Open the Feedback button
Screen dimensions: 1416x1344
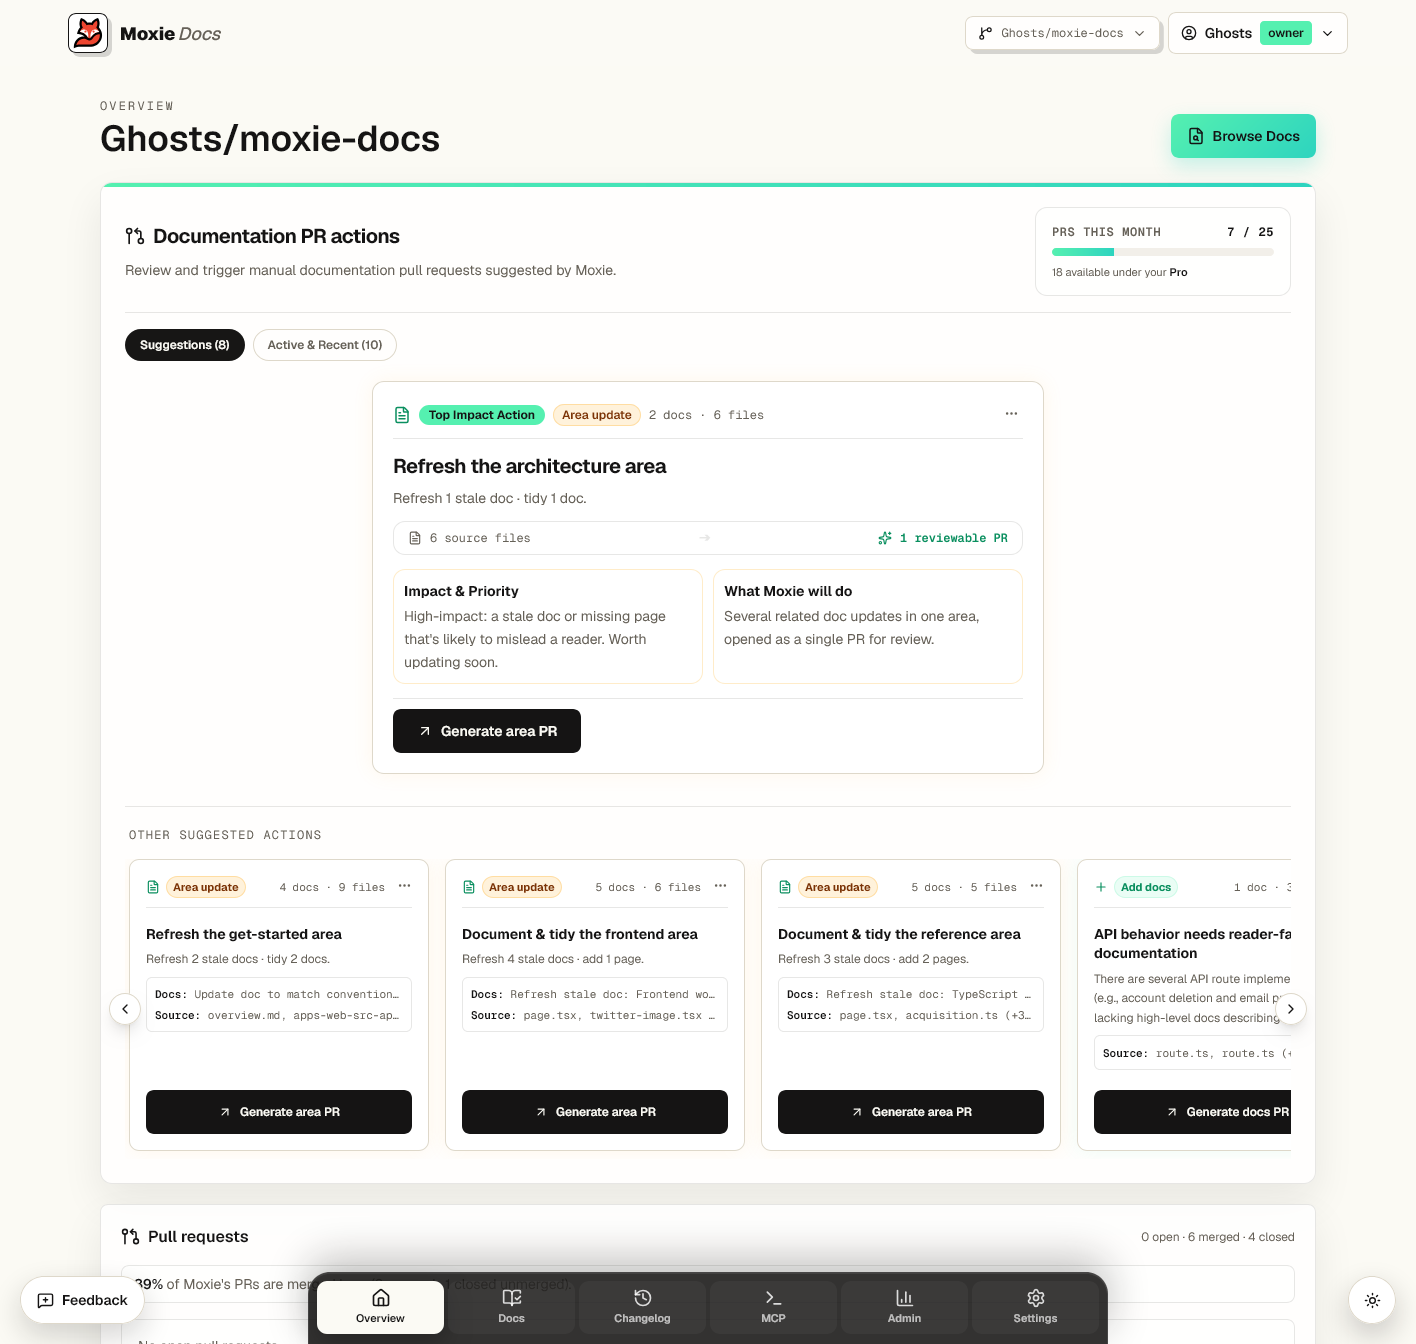point(82,1300)
